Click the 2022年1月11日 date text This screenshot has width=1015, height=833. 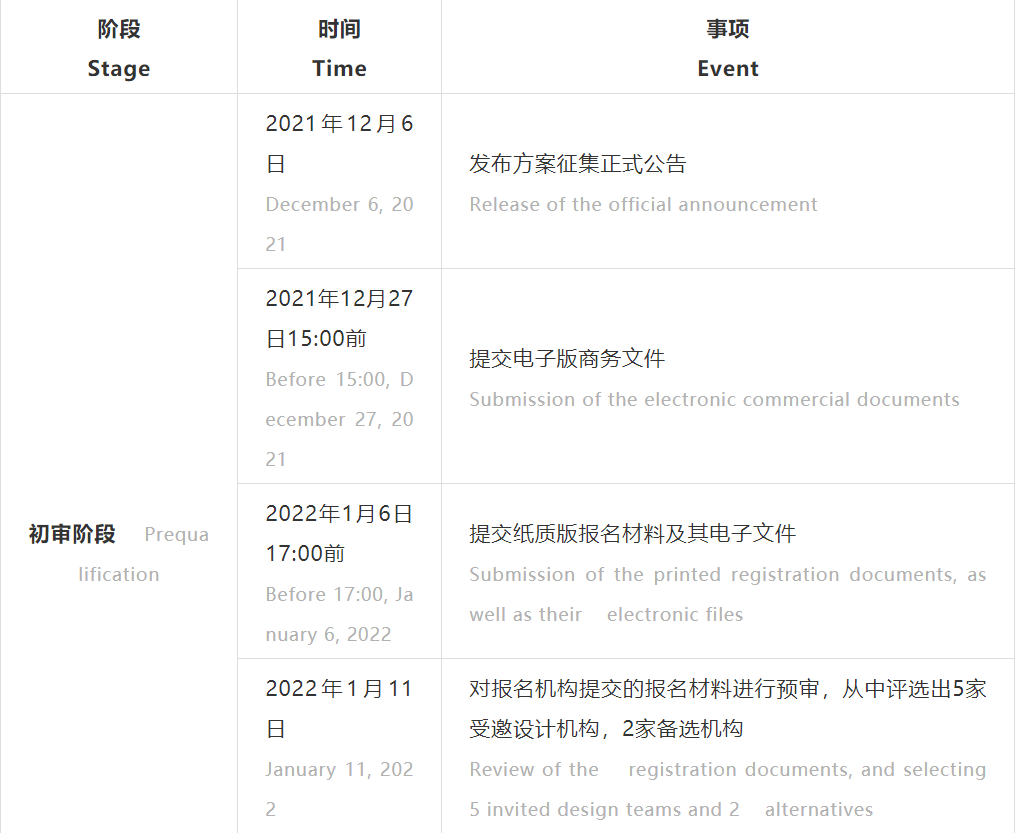tap(339, 708)
